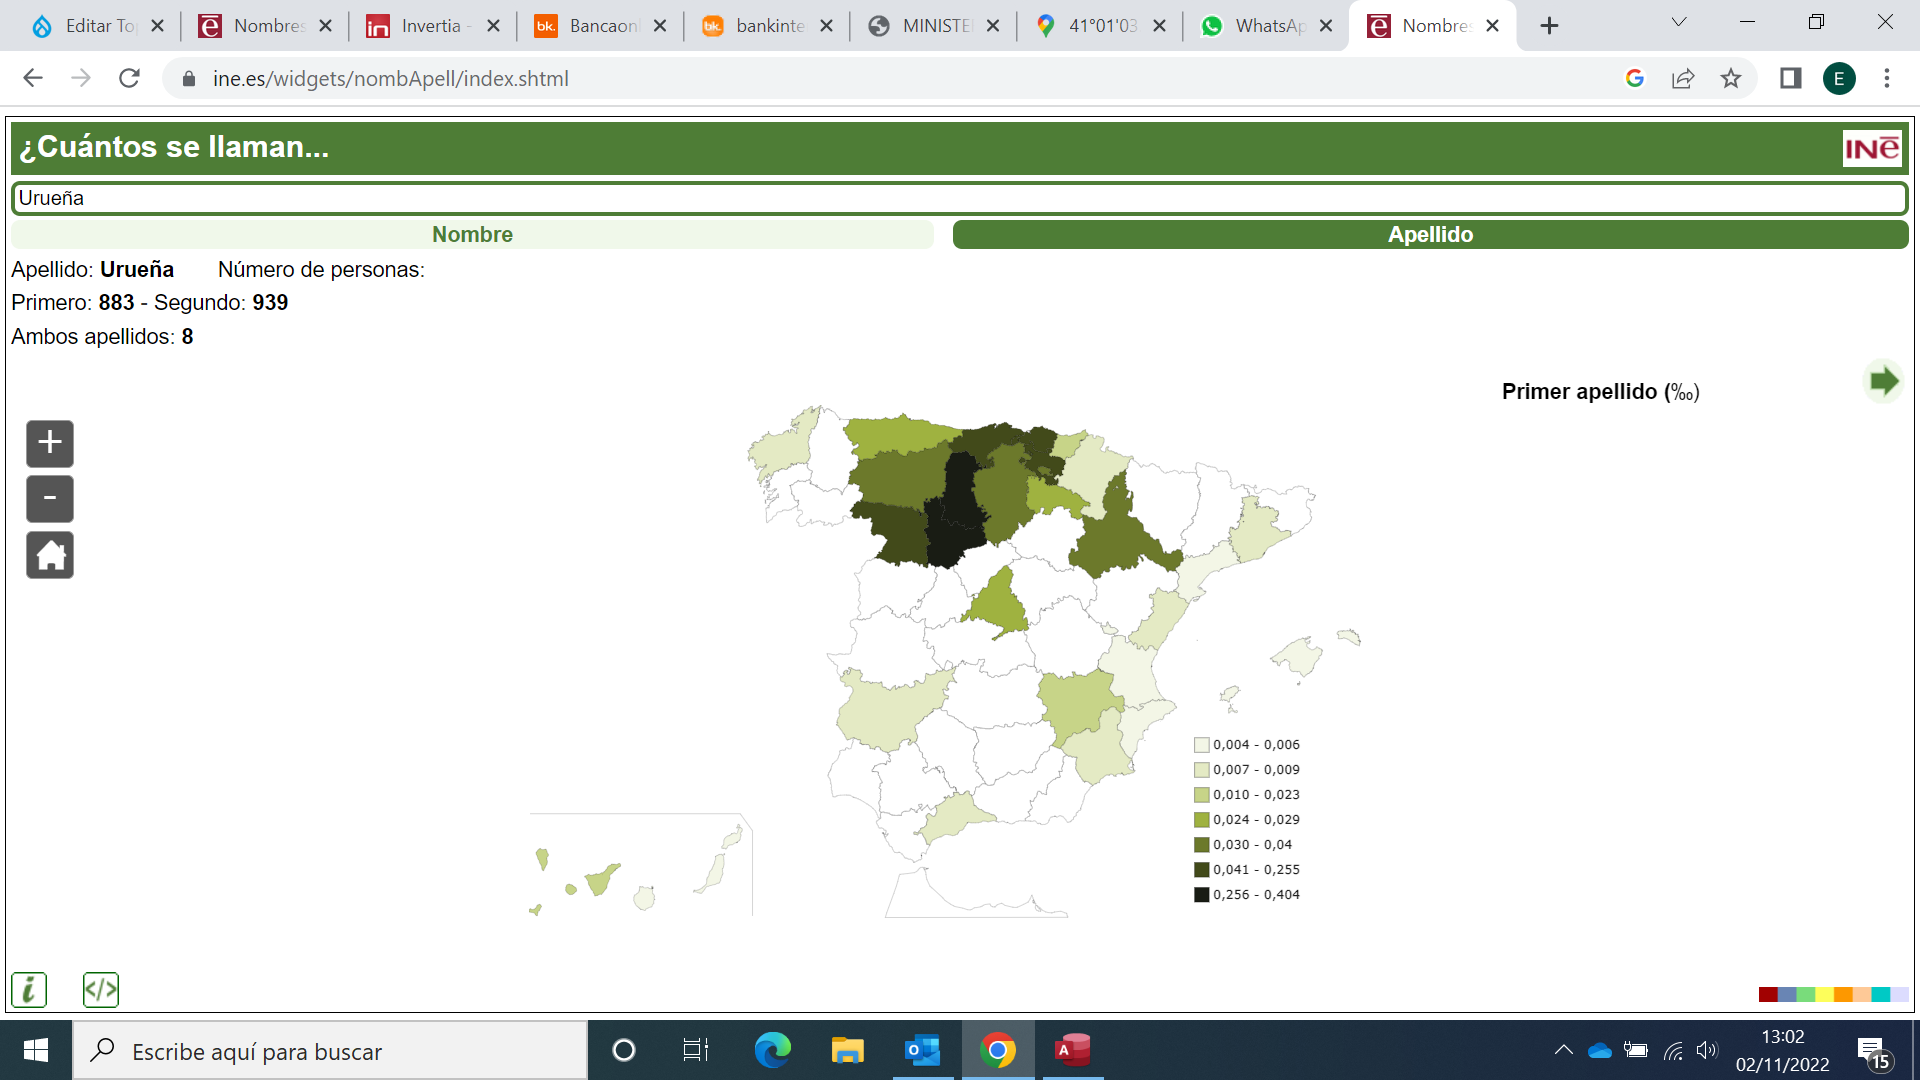Viewport: 1920px width, 1080px height.
Task: Expand Chrome tab search dropdown arrow
Action: click(x=1679, y=23)
